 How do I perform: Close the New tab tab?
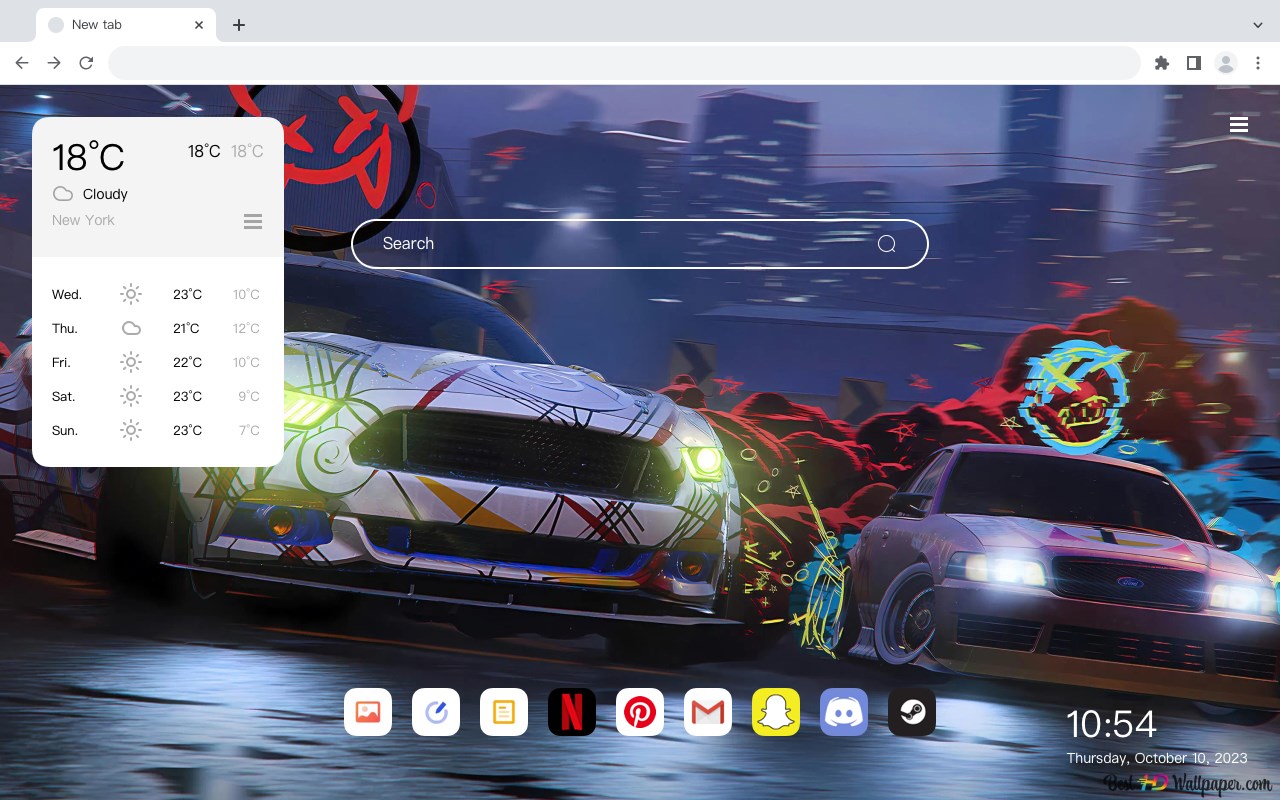tap(199, 25)
